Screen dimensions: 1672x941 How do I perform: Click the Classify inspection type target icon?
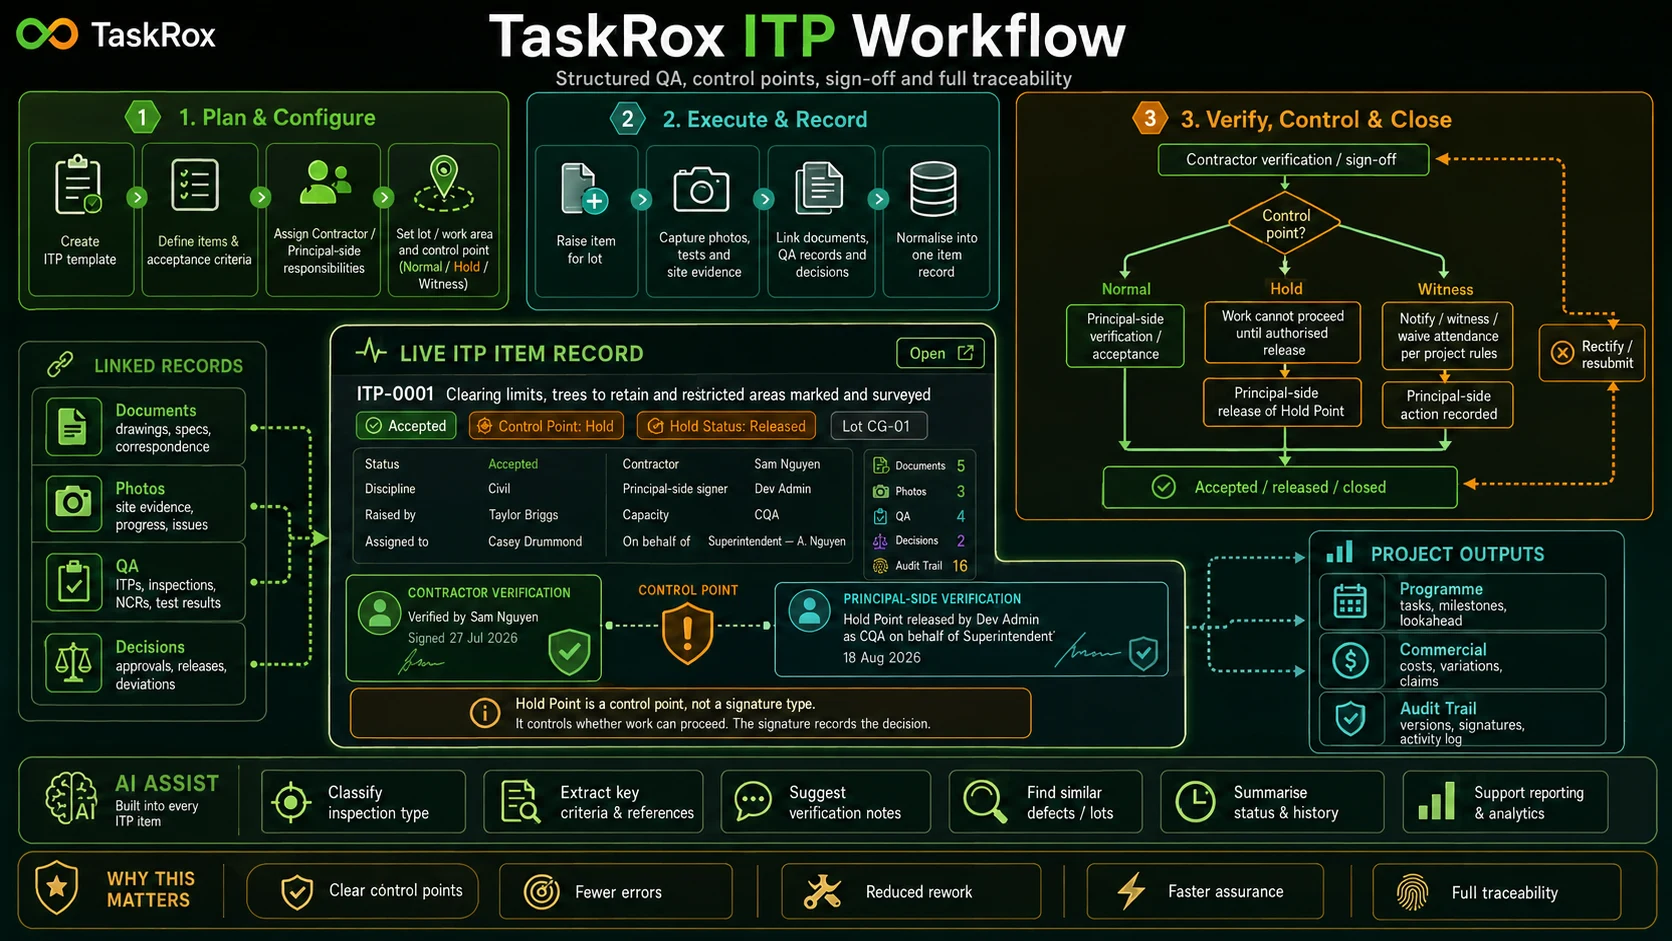tap(291, 801)
